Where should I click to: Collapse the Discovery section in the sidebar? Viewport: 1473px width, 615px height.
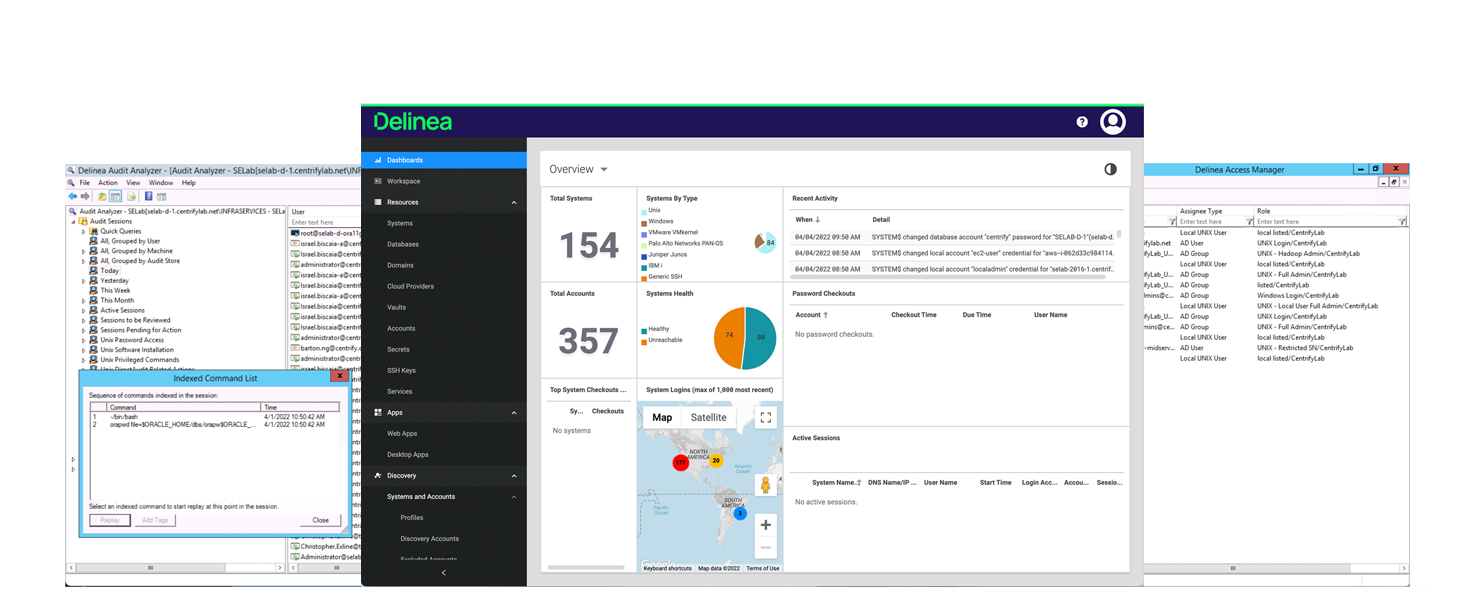tap(514, 475)
